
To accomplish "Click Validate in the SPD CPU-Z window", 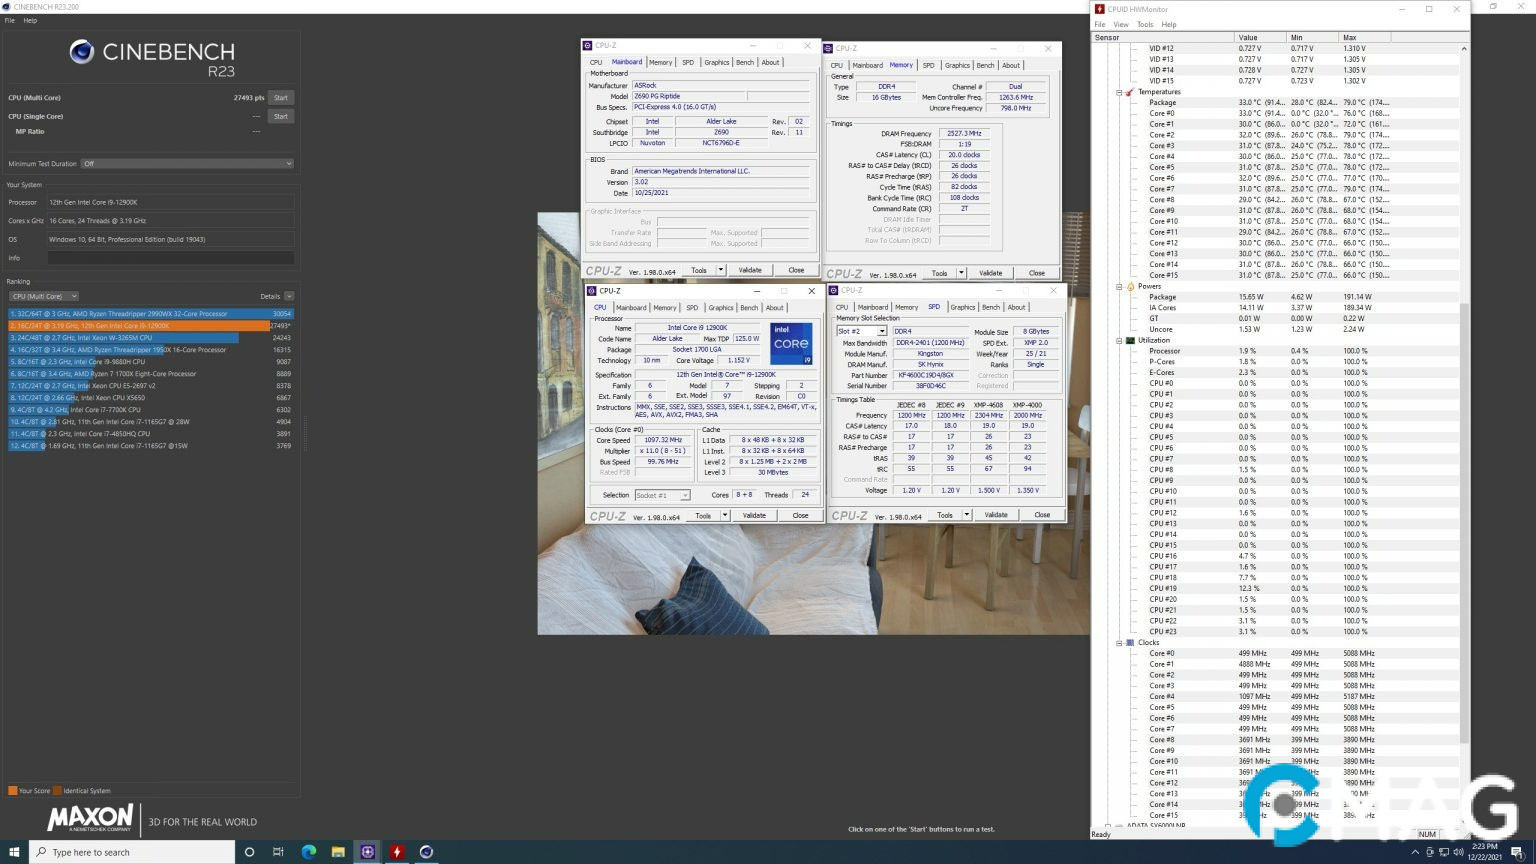I will point(996,515).
